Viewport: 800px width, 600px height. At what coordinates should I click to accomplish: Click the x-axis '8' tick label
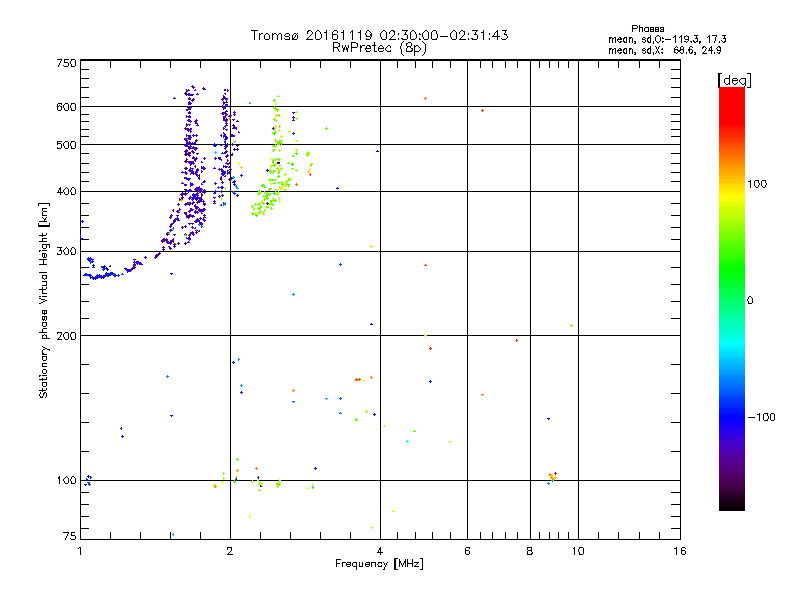click(530, 551)
